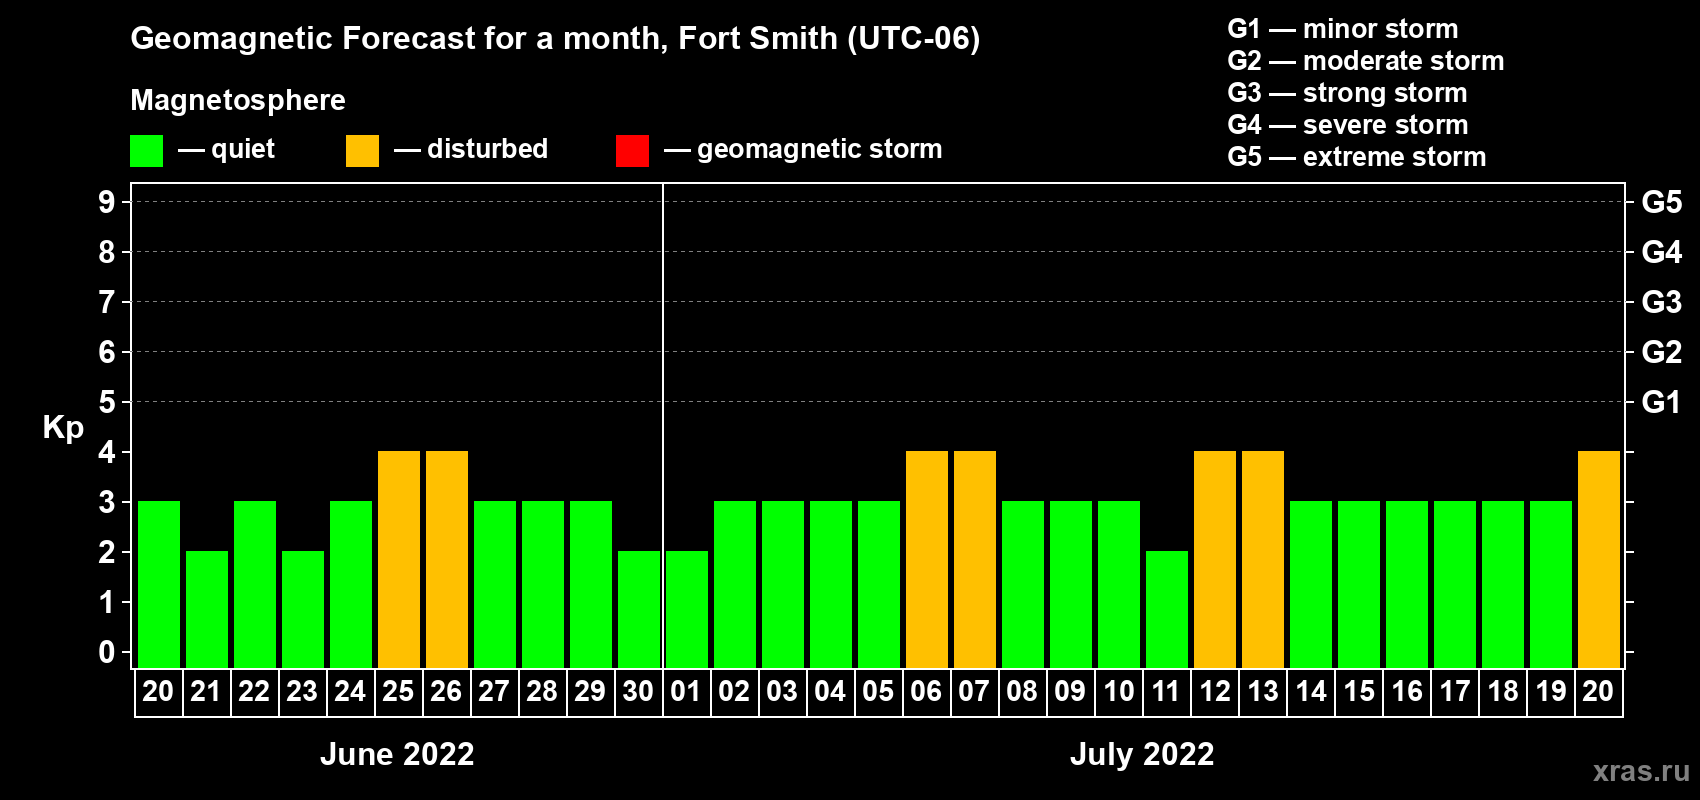Click the Geomagnetic Forecast chart title
The width and height of the screenshot is (1700, 800).
(555, 38)
